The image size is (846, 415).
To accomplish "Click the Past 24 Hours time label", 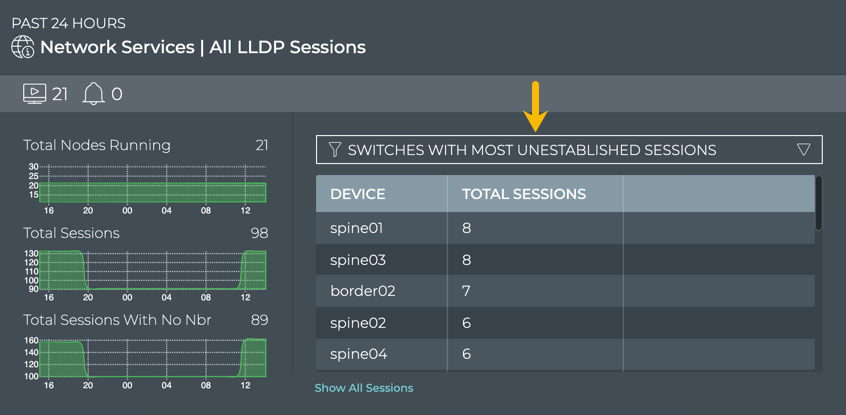I will tap(69, 23).
